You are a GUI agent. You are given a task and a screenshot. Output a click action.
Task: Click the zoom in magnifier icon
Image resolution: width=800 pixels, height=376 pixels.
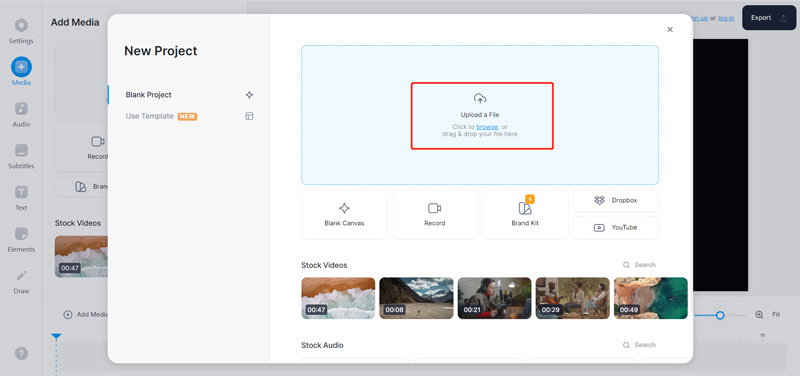click(759, 315)
